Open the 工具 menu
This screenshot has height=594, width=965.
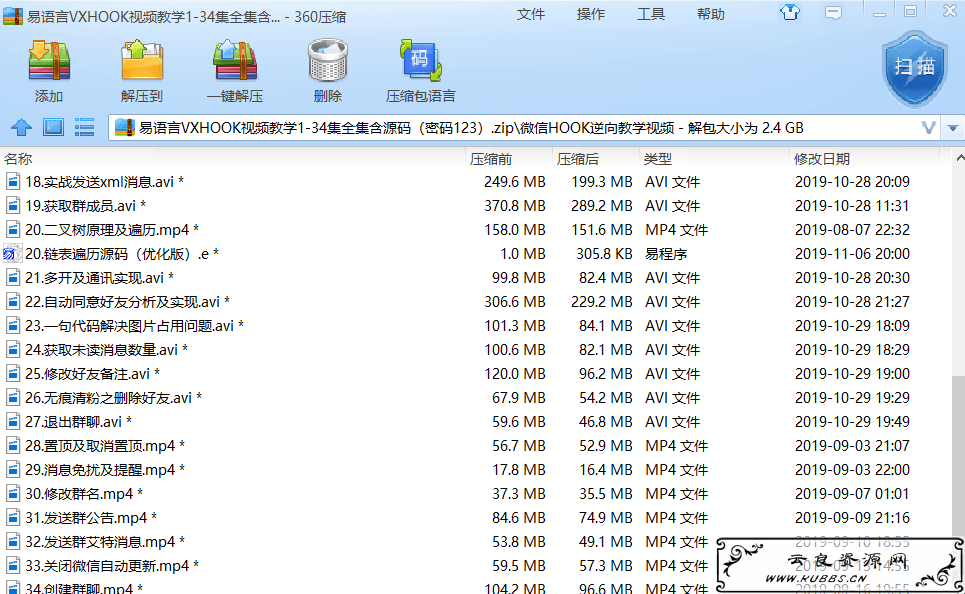tap(651, 14)
